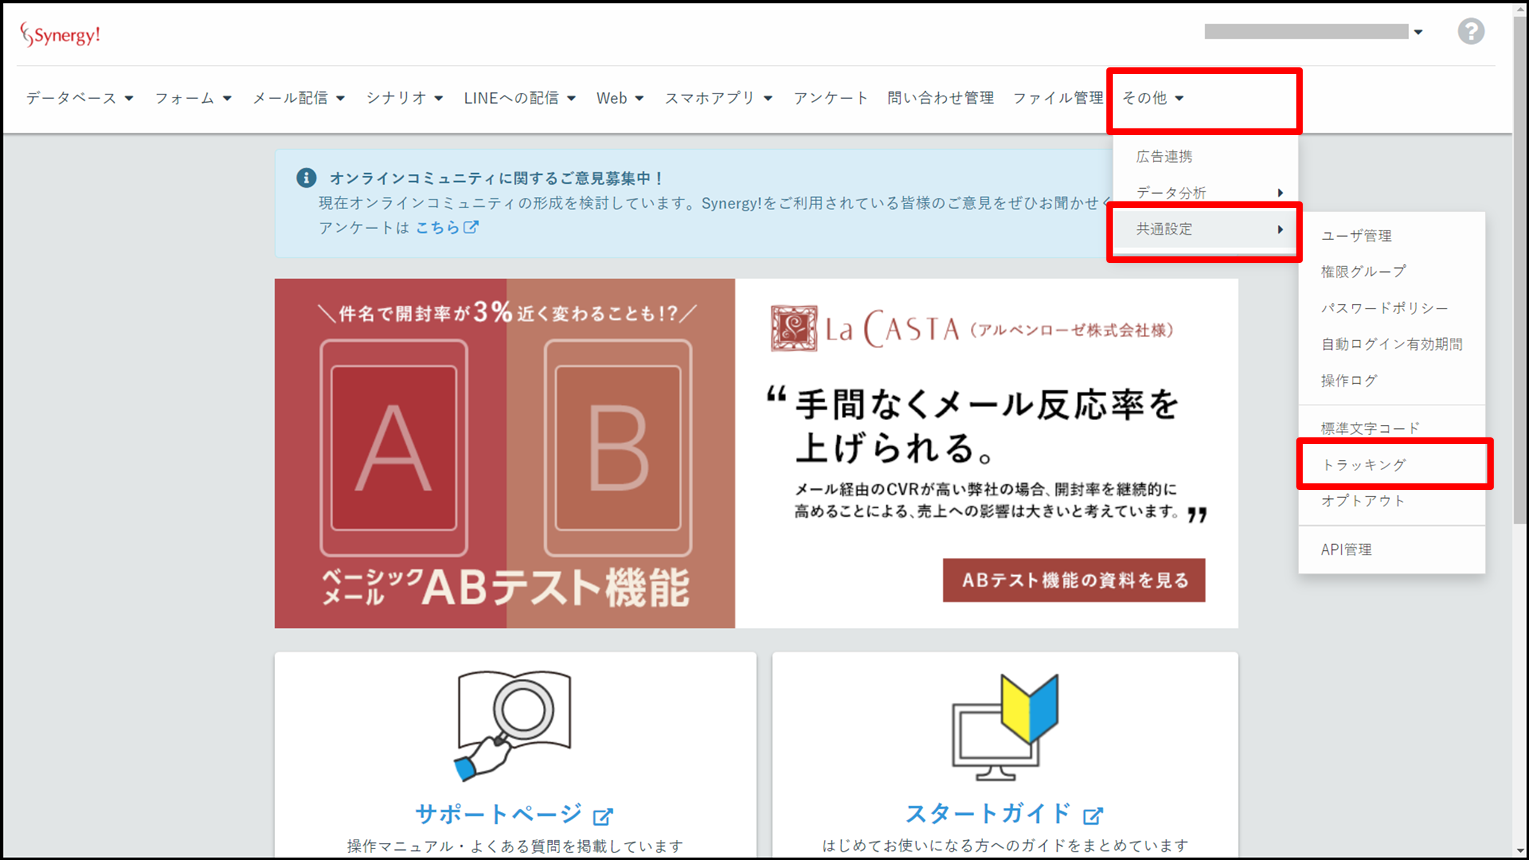This screenshot has height=860, width=1529.
Task: Select トラッキング from the submenu
Action: (1364, 465)
